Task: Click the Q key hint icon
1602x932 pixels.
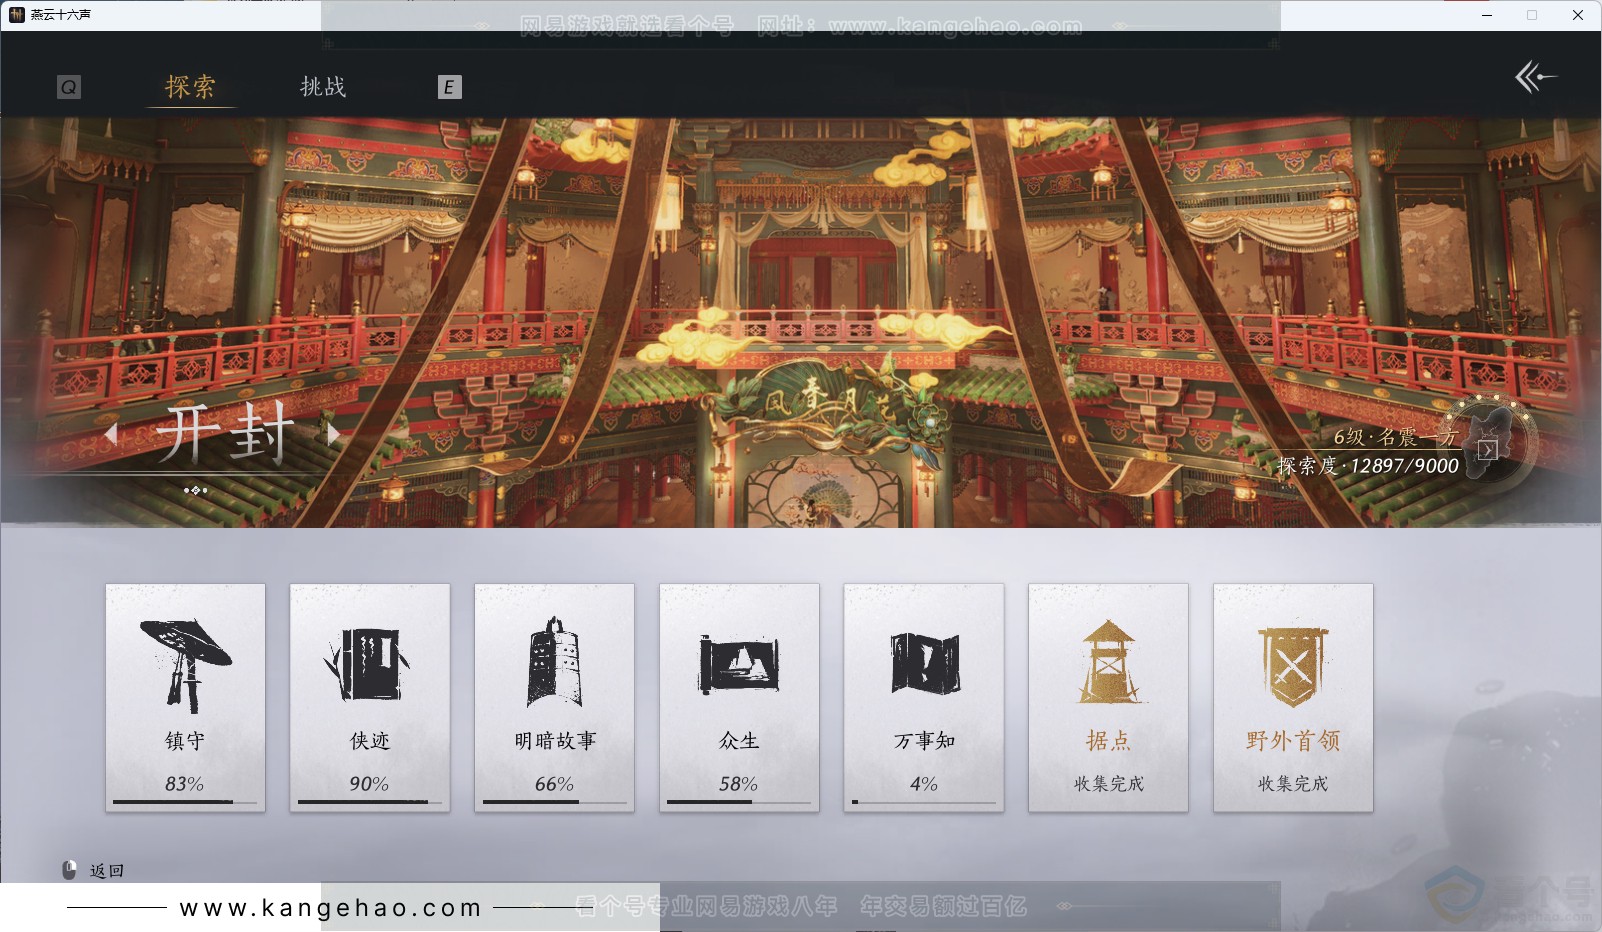Action: [x=69, y=87]
